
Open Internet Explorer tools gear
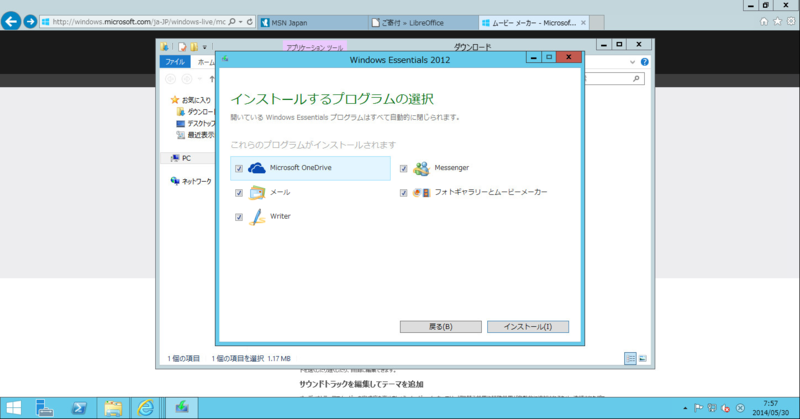coord(791,21)
